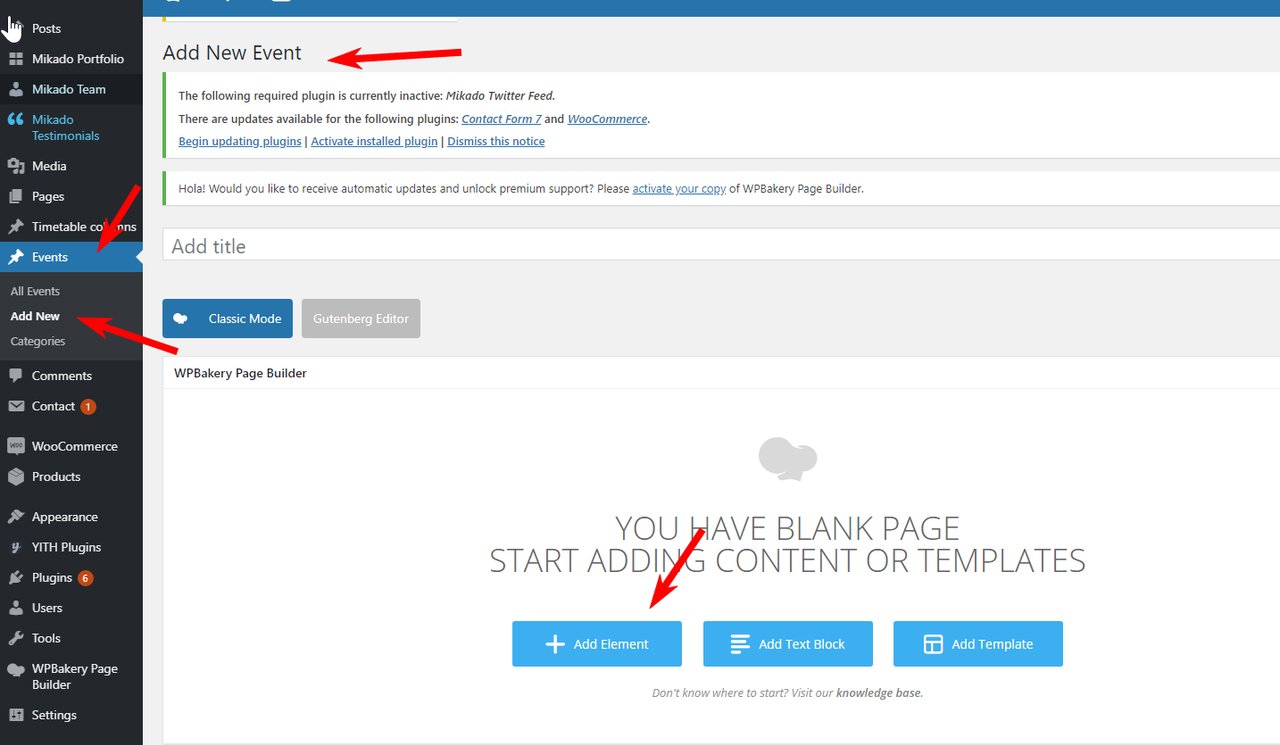Click activate your copy link
This screenshot has height=745, width=1280.
tap(679, 188)
